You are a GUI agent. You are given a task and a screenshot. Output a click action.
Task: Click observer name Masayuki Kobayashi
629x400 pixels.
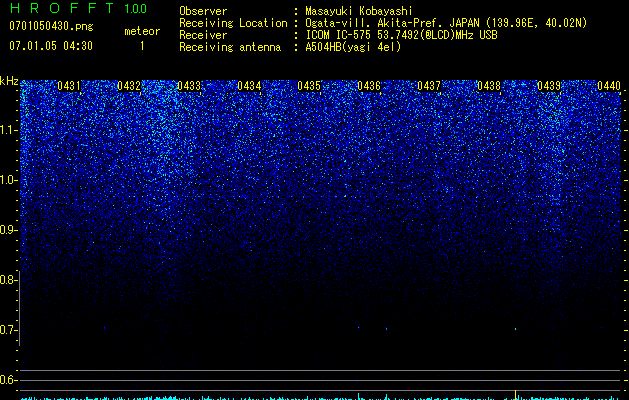(358, 11)
